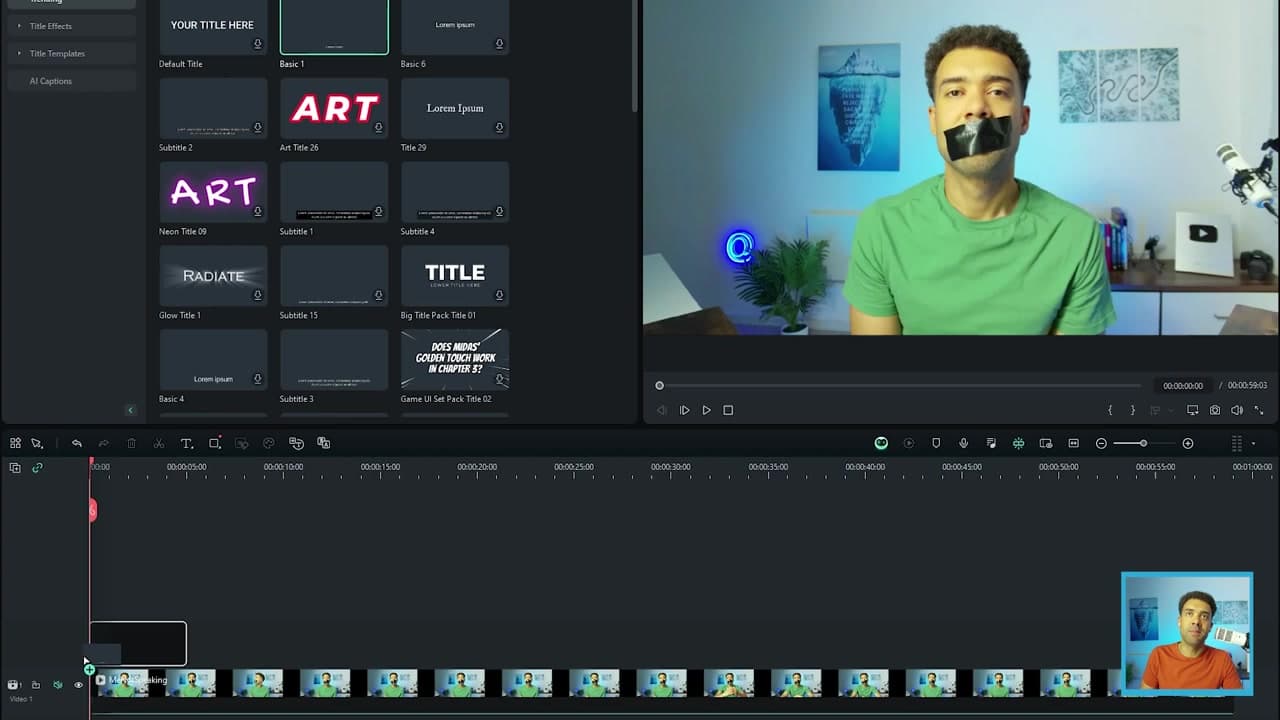Viewport: 1280px width, 720px height.
Task: Click the zoom-to-fit timeline icon
Action: pos(1073,443)
